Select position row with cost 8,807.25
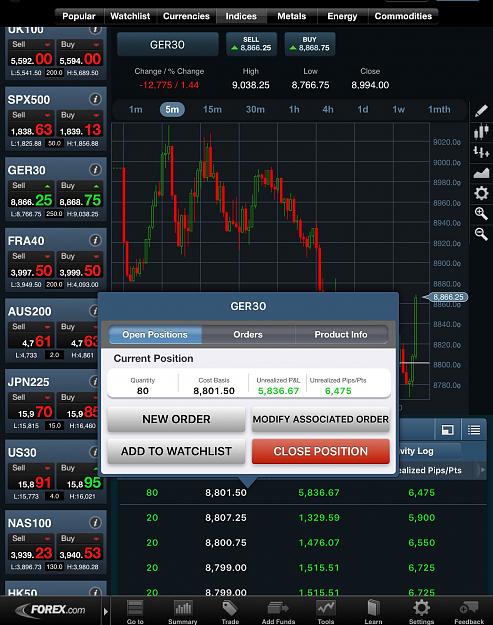Screen dimensions: 493x625 [x=303, y=518]
